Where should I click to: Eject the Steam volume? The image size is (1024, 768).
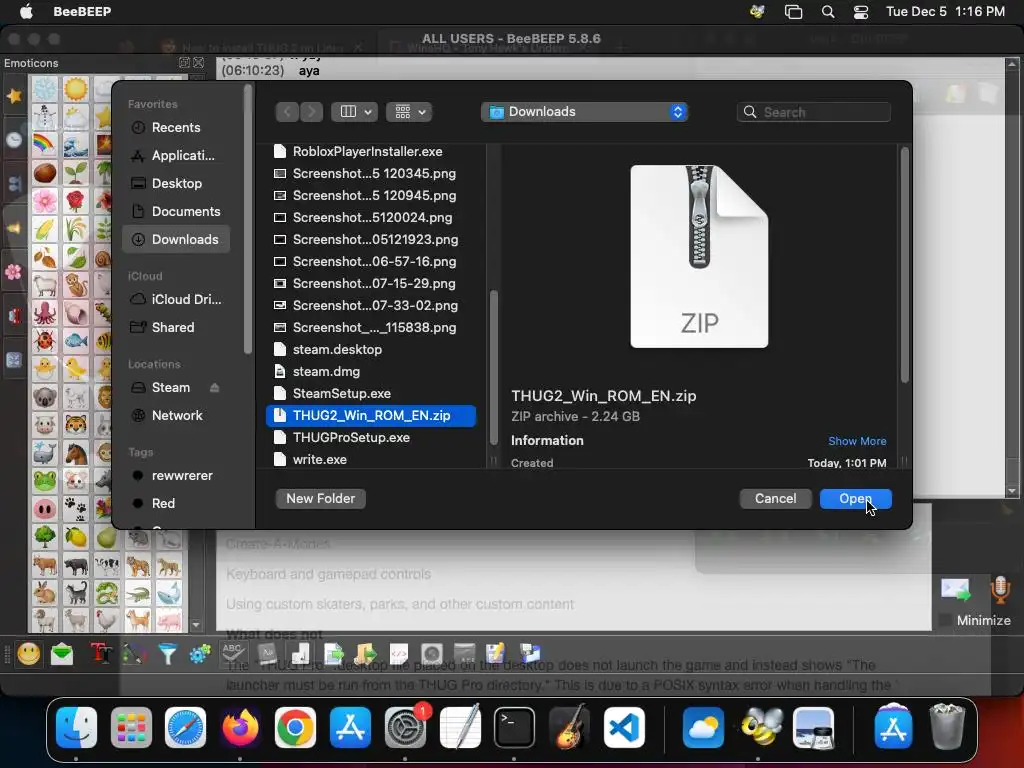(x=214, y=388)
